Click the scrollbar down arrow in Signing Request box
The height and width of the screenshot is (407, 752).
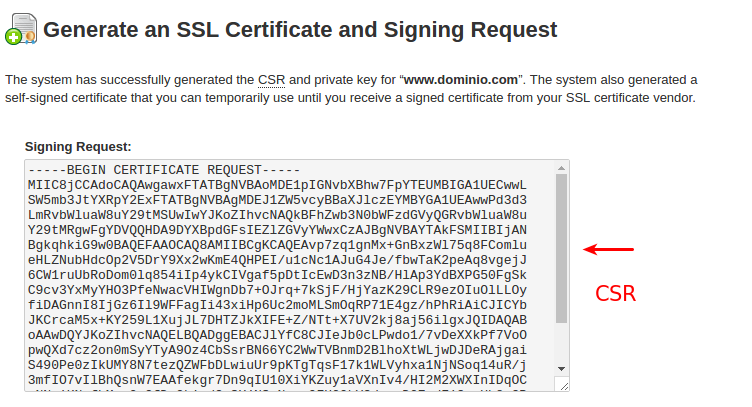pyautogui.click(x=562, y=369)
